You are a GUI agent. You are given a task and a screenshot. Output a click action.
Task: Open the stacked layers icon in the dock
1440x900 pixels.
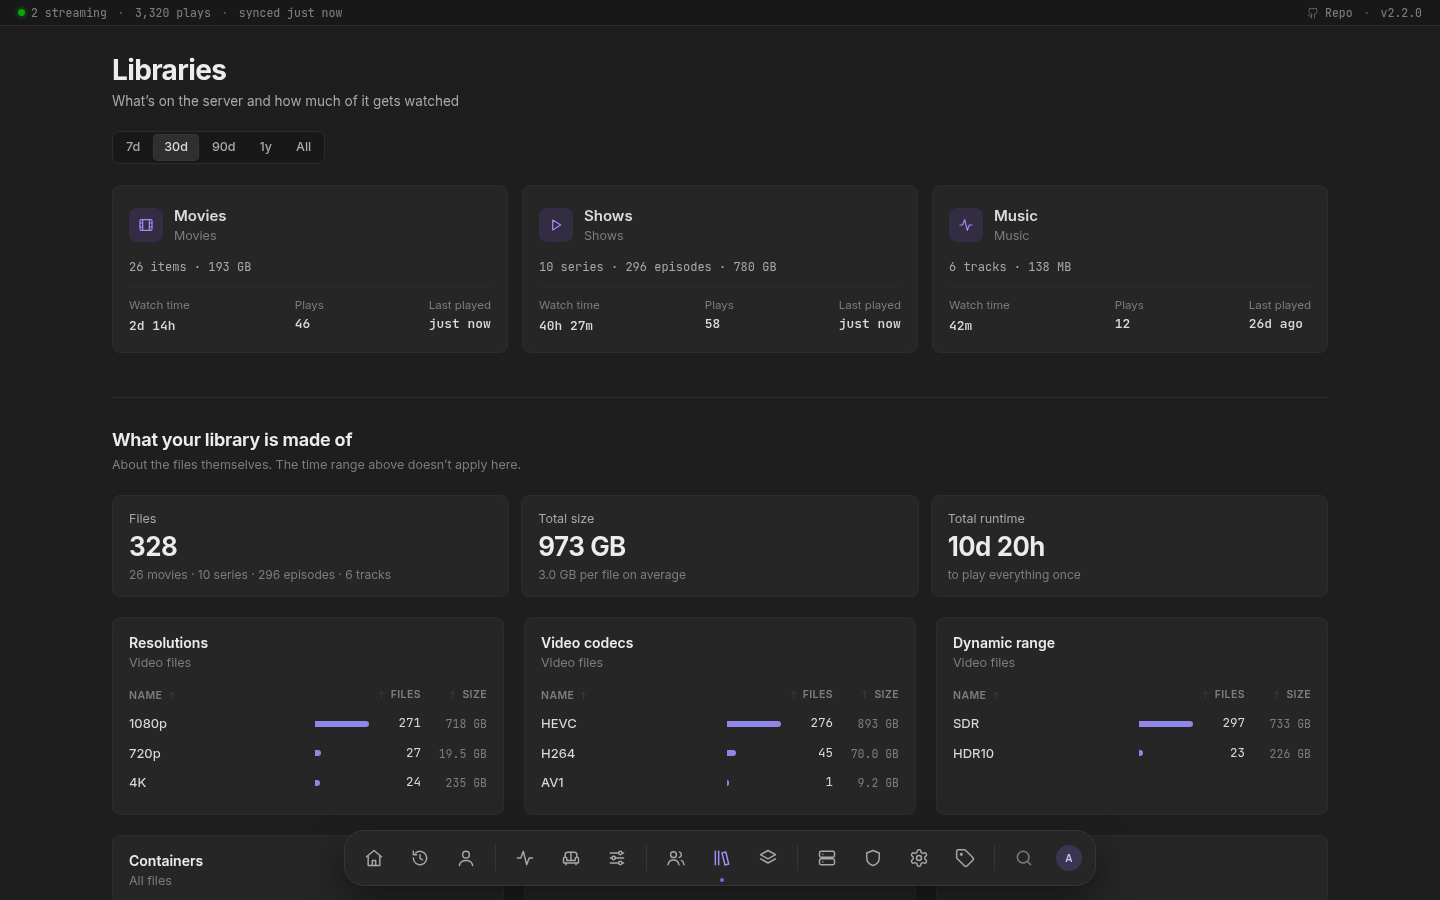768,858
